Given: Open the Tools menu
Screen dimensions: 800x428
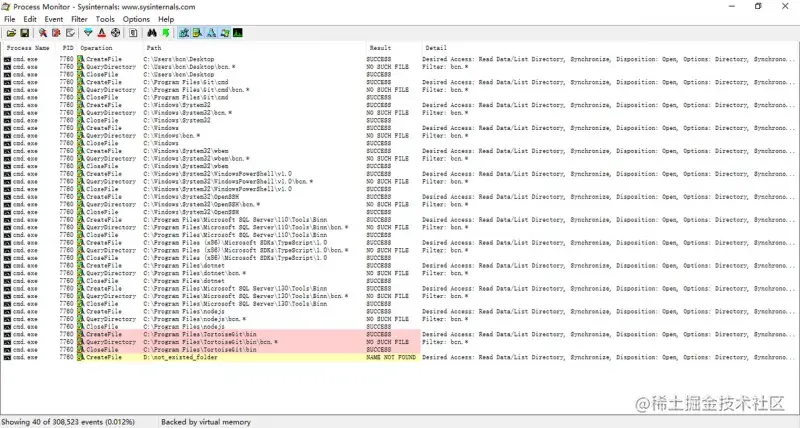Looking at the screenshot, I should click(x=105, y=19).
